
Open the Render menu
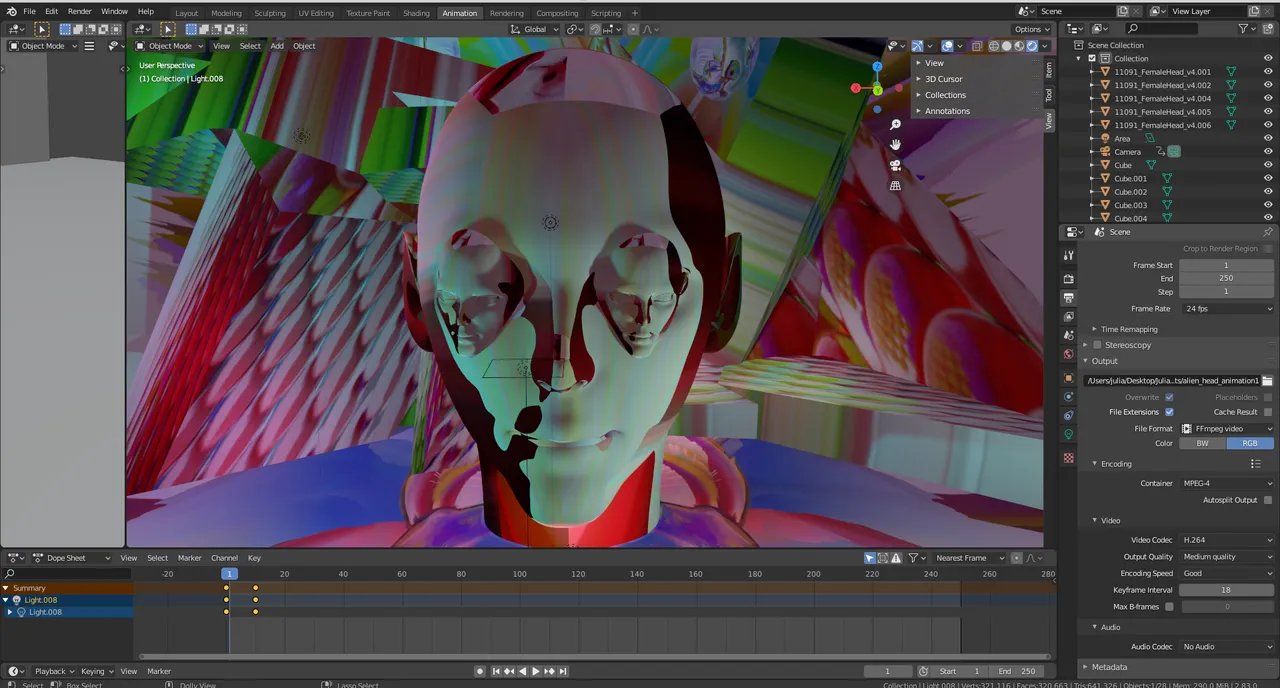point(79,11)
